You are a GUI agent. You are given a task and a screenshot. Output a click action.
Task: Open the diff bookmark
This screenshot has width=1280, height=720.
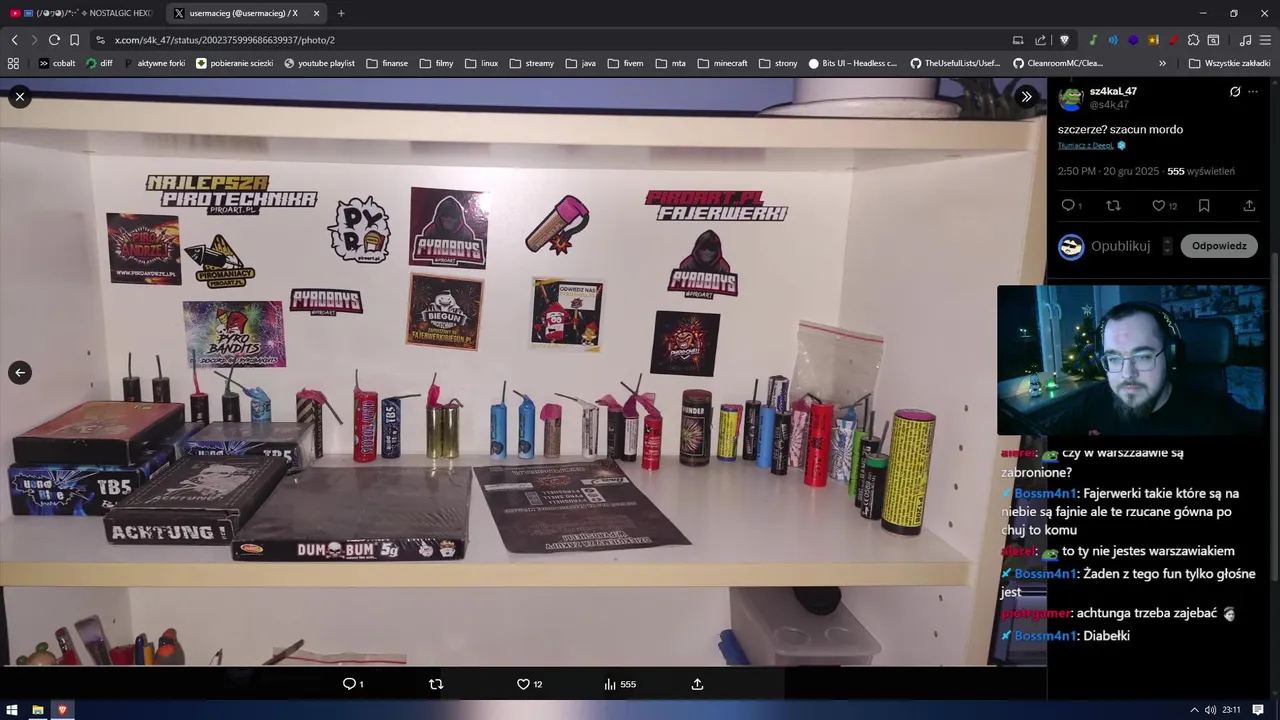tap(99, 63)
